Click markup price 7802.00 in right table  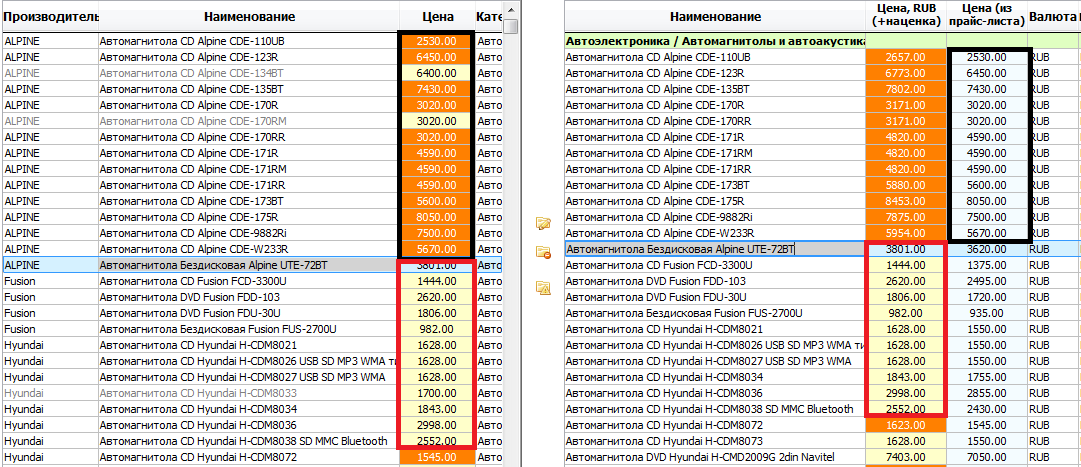(907, 89)
